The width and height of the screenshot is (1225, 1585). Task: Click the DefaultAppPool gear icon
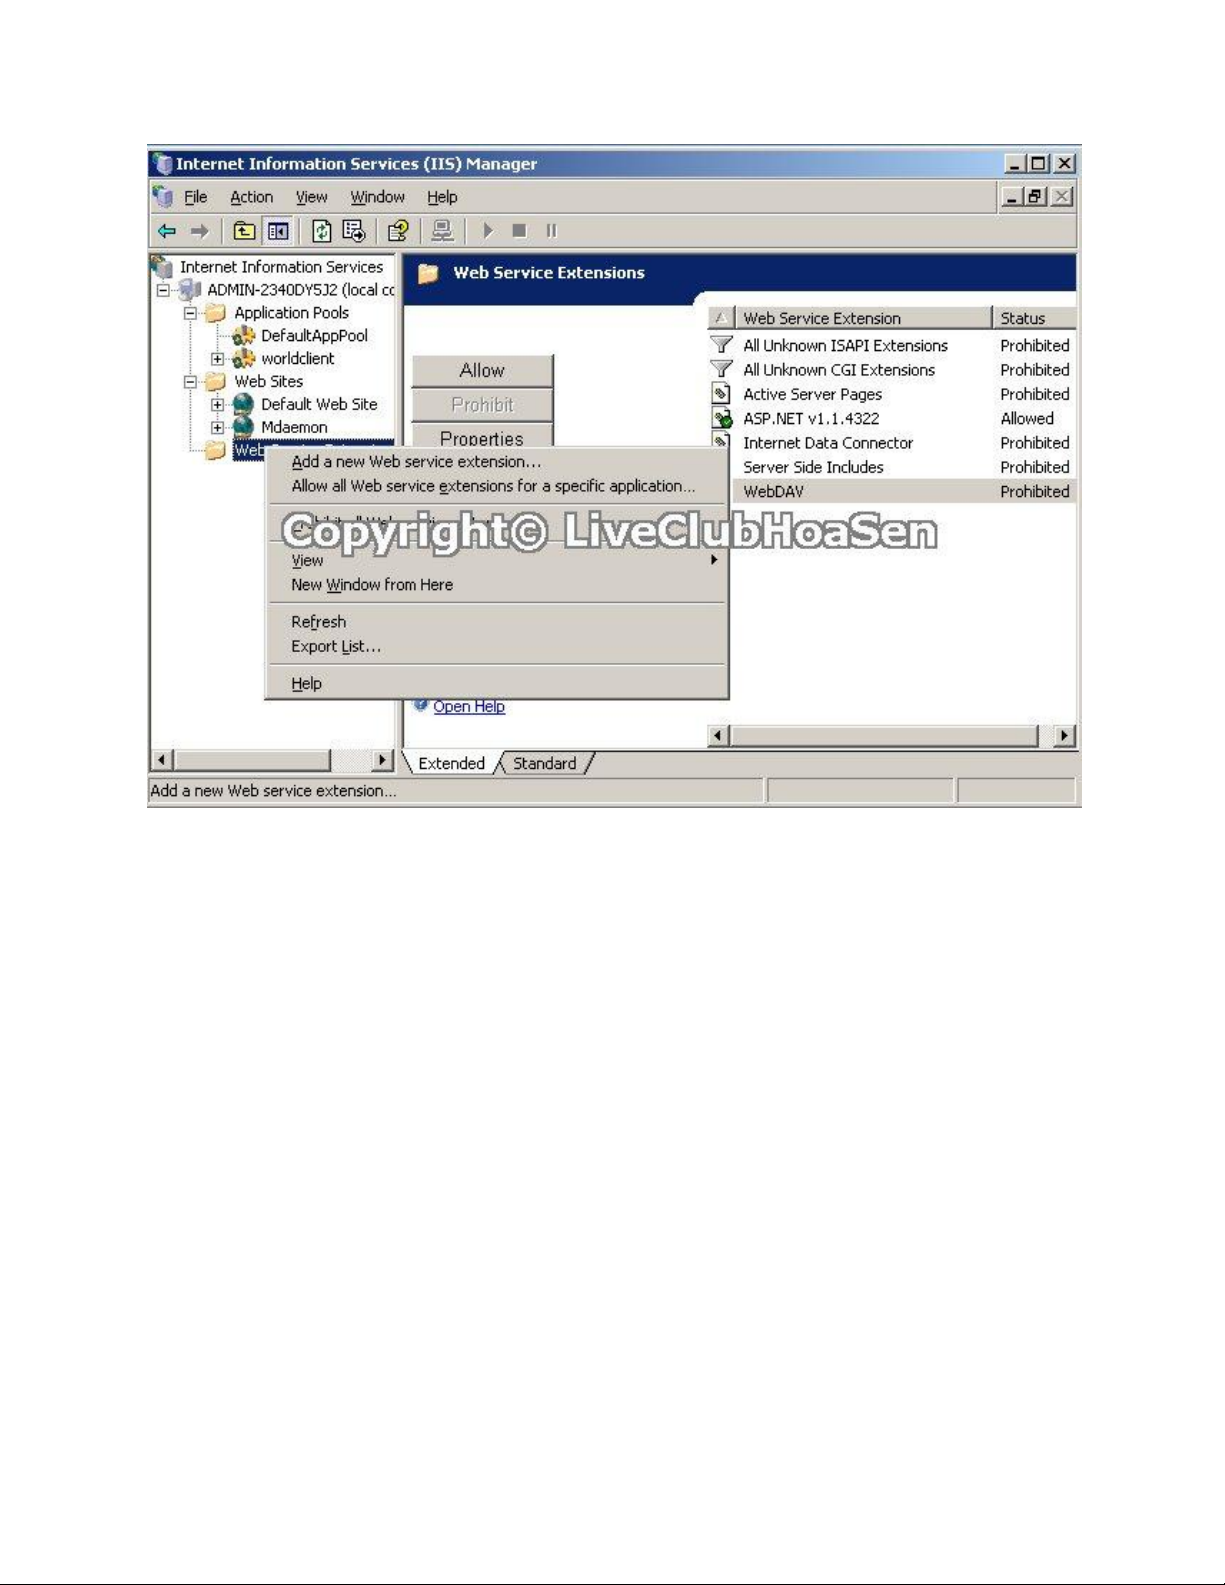(x=243, y=336)
